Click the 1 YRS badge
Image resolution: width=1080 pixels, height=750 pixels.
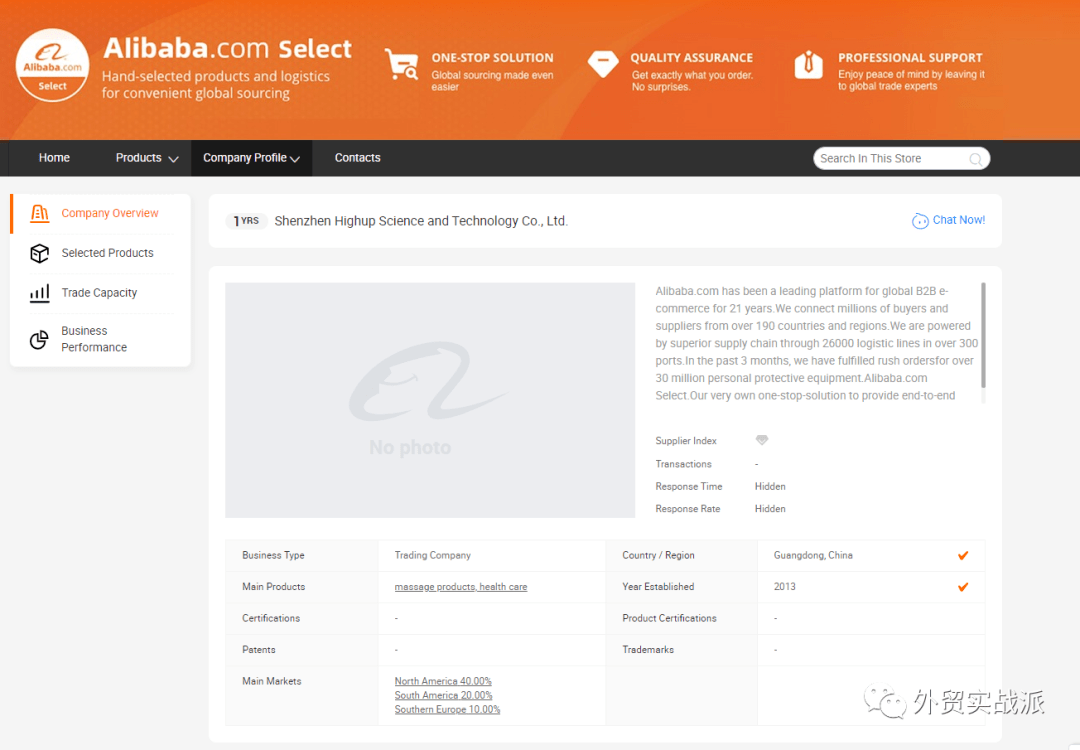tap(246, 221)
